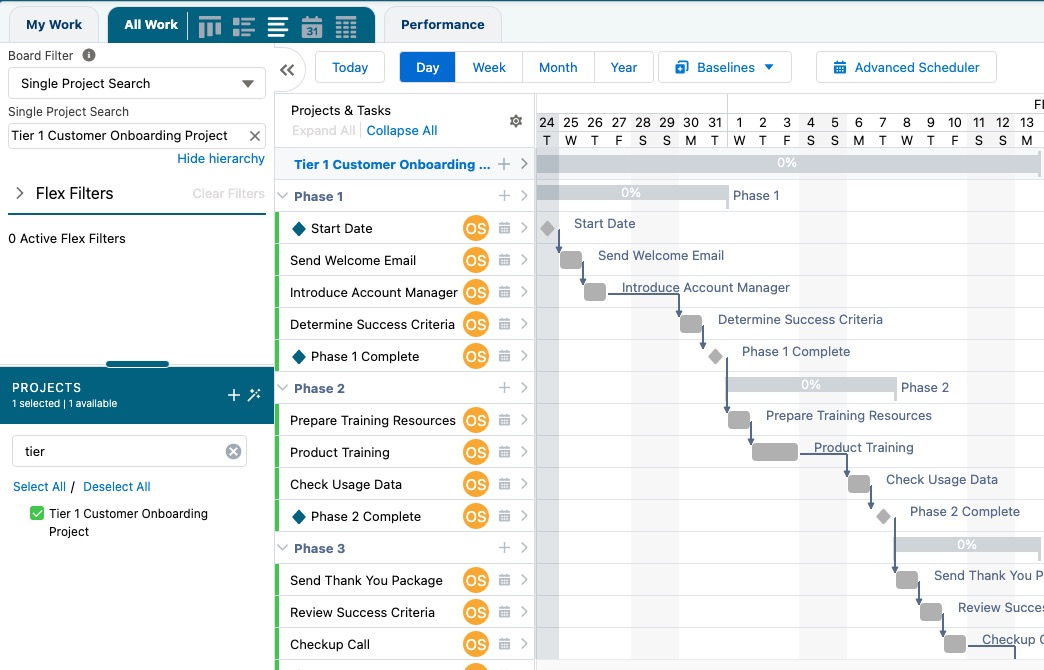Select Send Welcome Email bar in Gantt
This screenshot has width=1044, height=670.
(571, 260)
